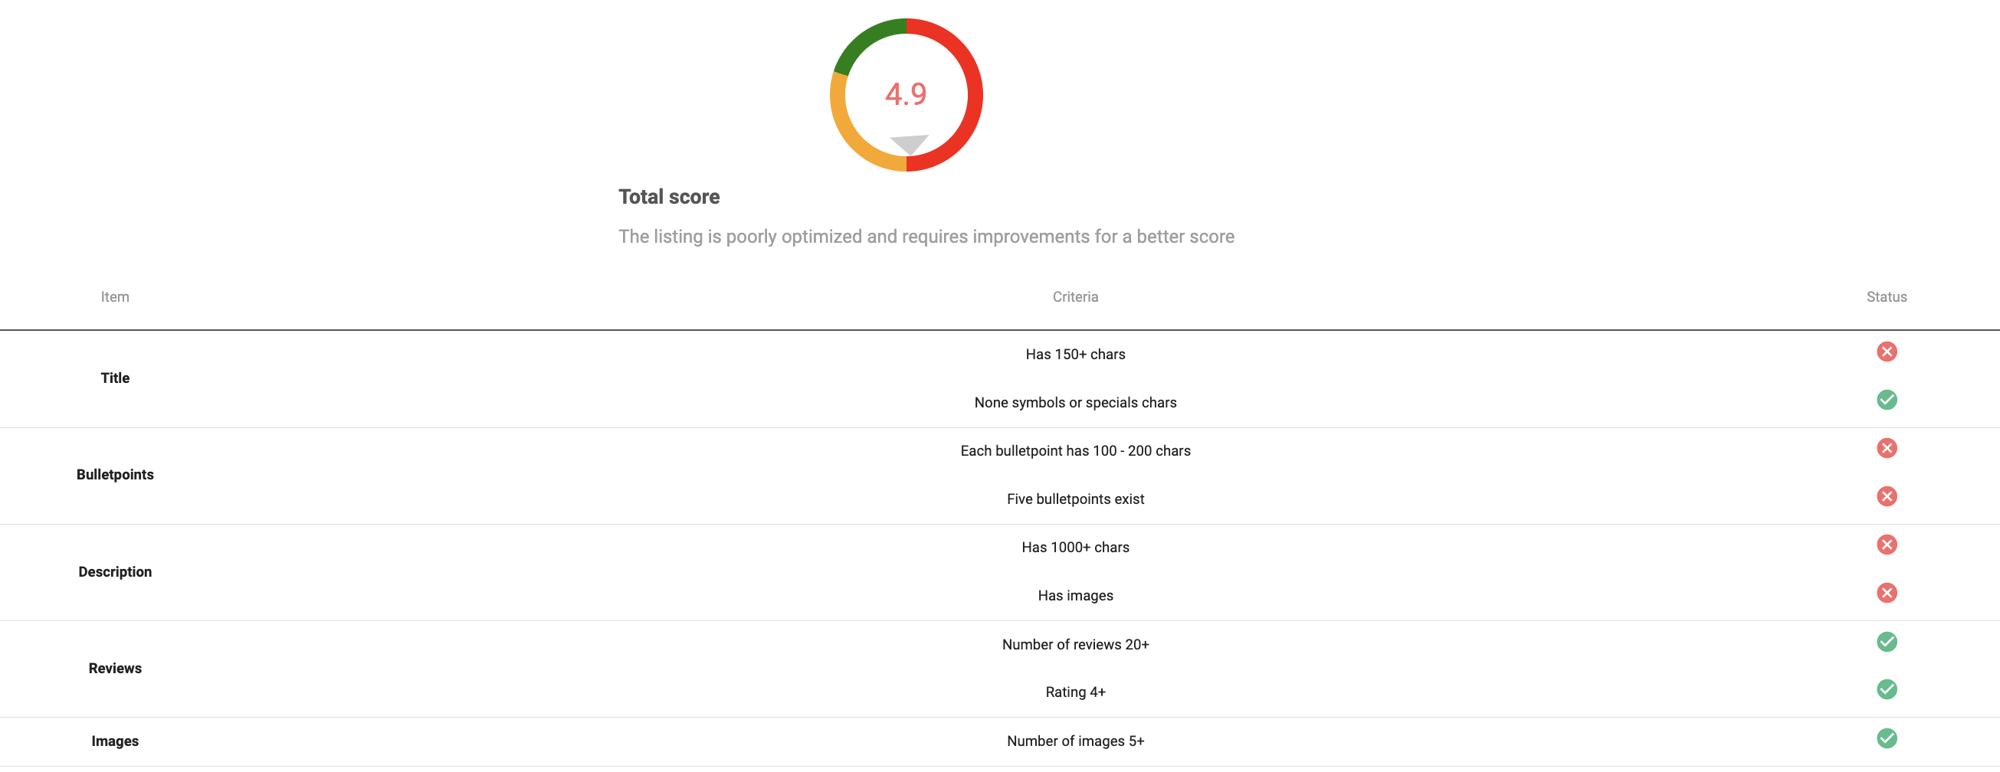
Task: Click the Item column header
Action: pyautogui.click(x=115, y=297)
